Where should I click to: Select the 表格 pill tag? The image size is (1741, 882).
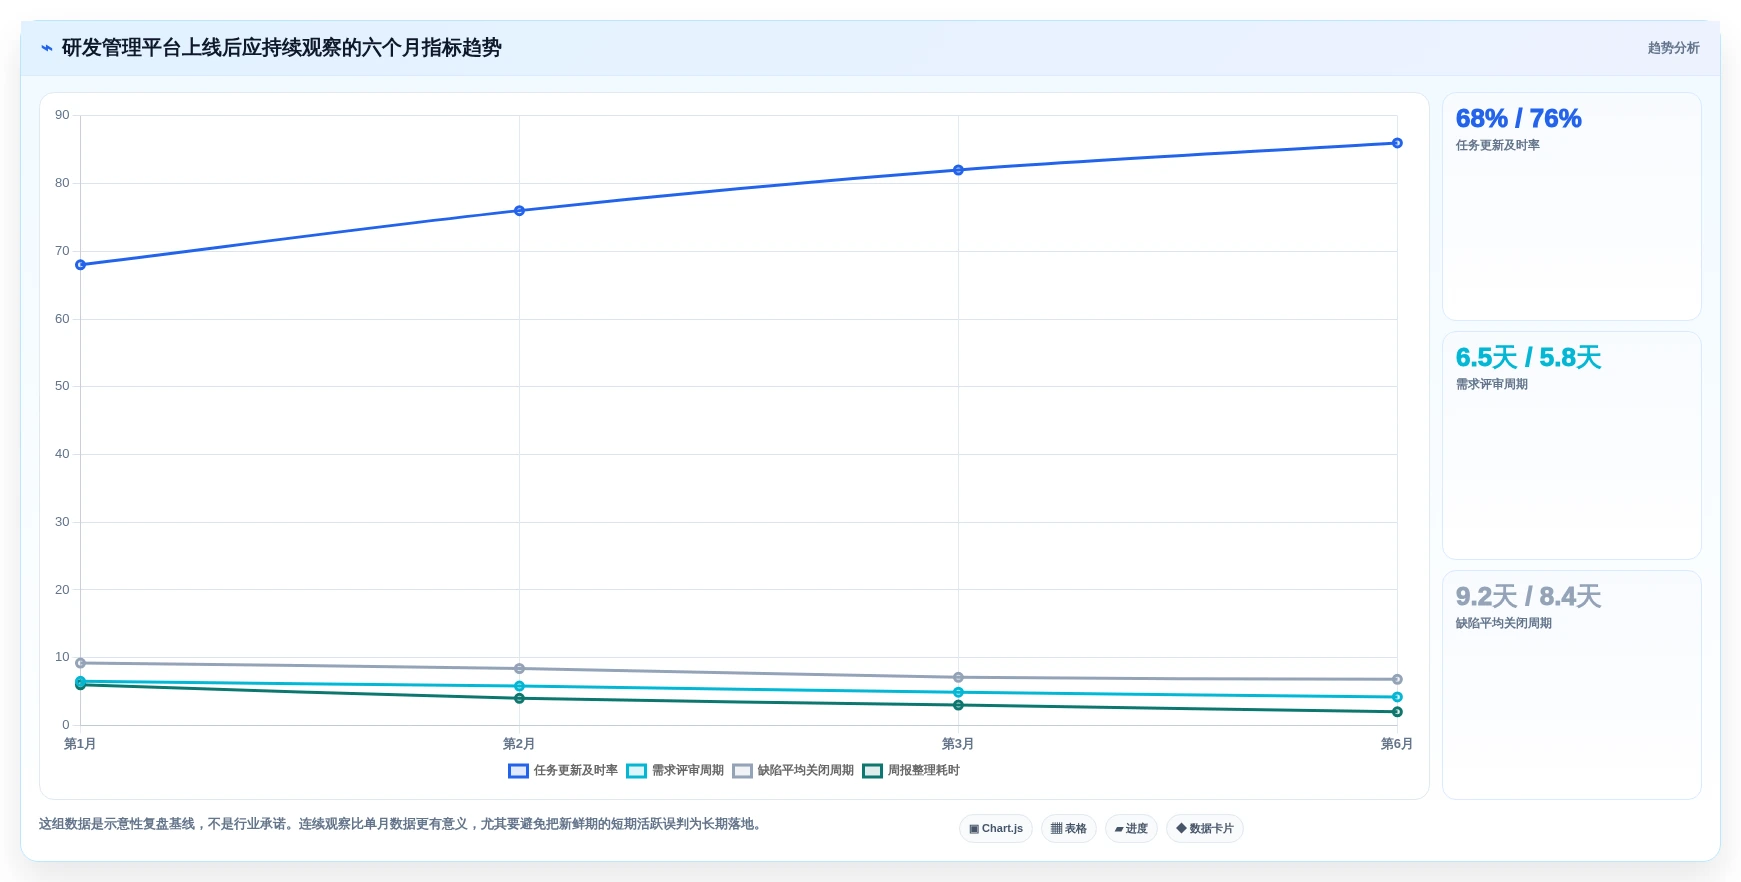point(1069,829)
